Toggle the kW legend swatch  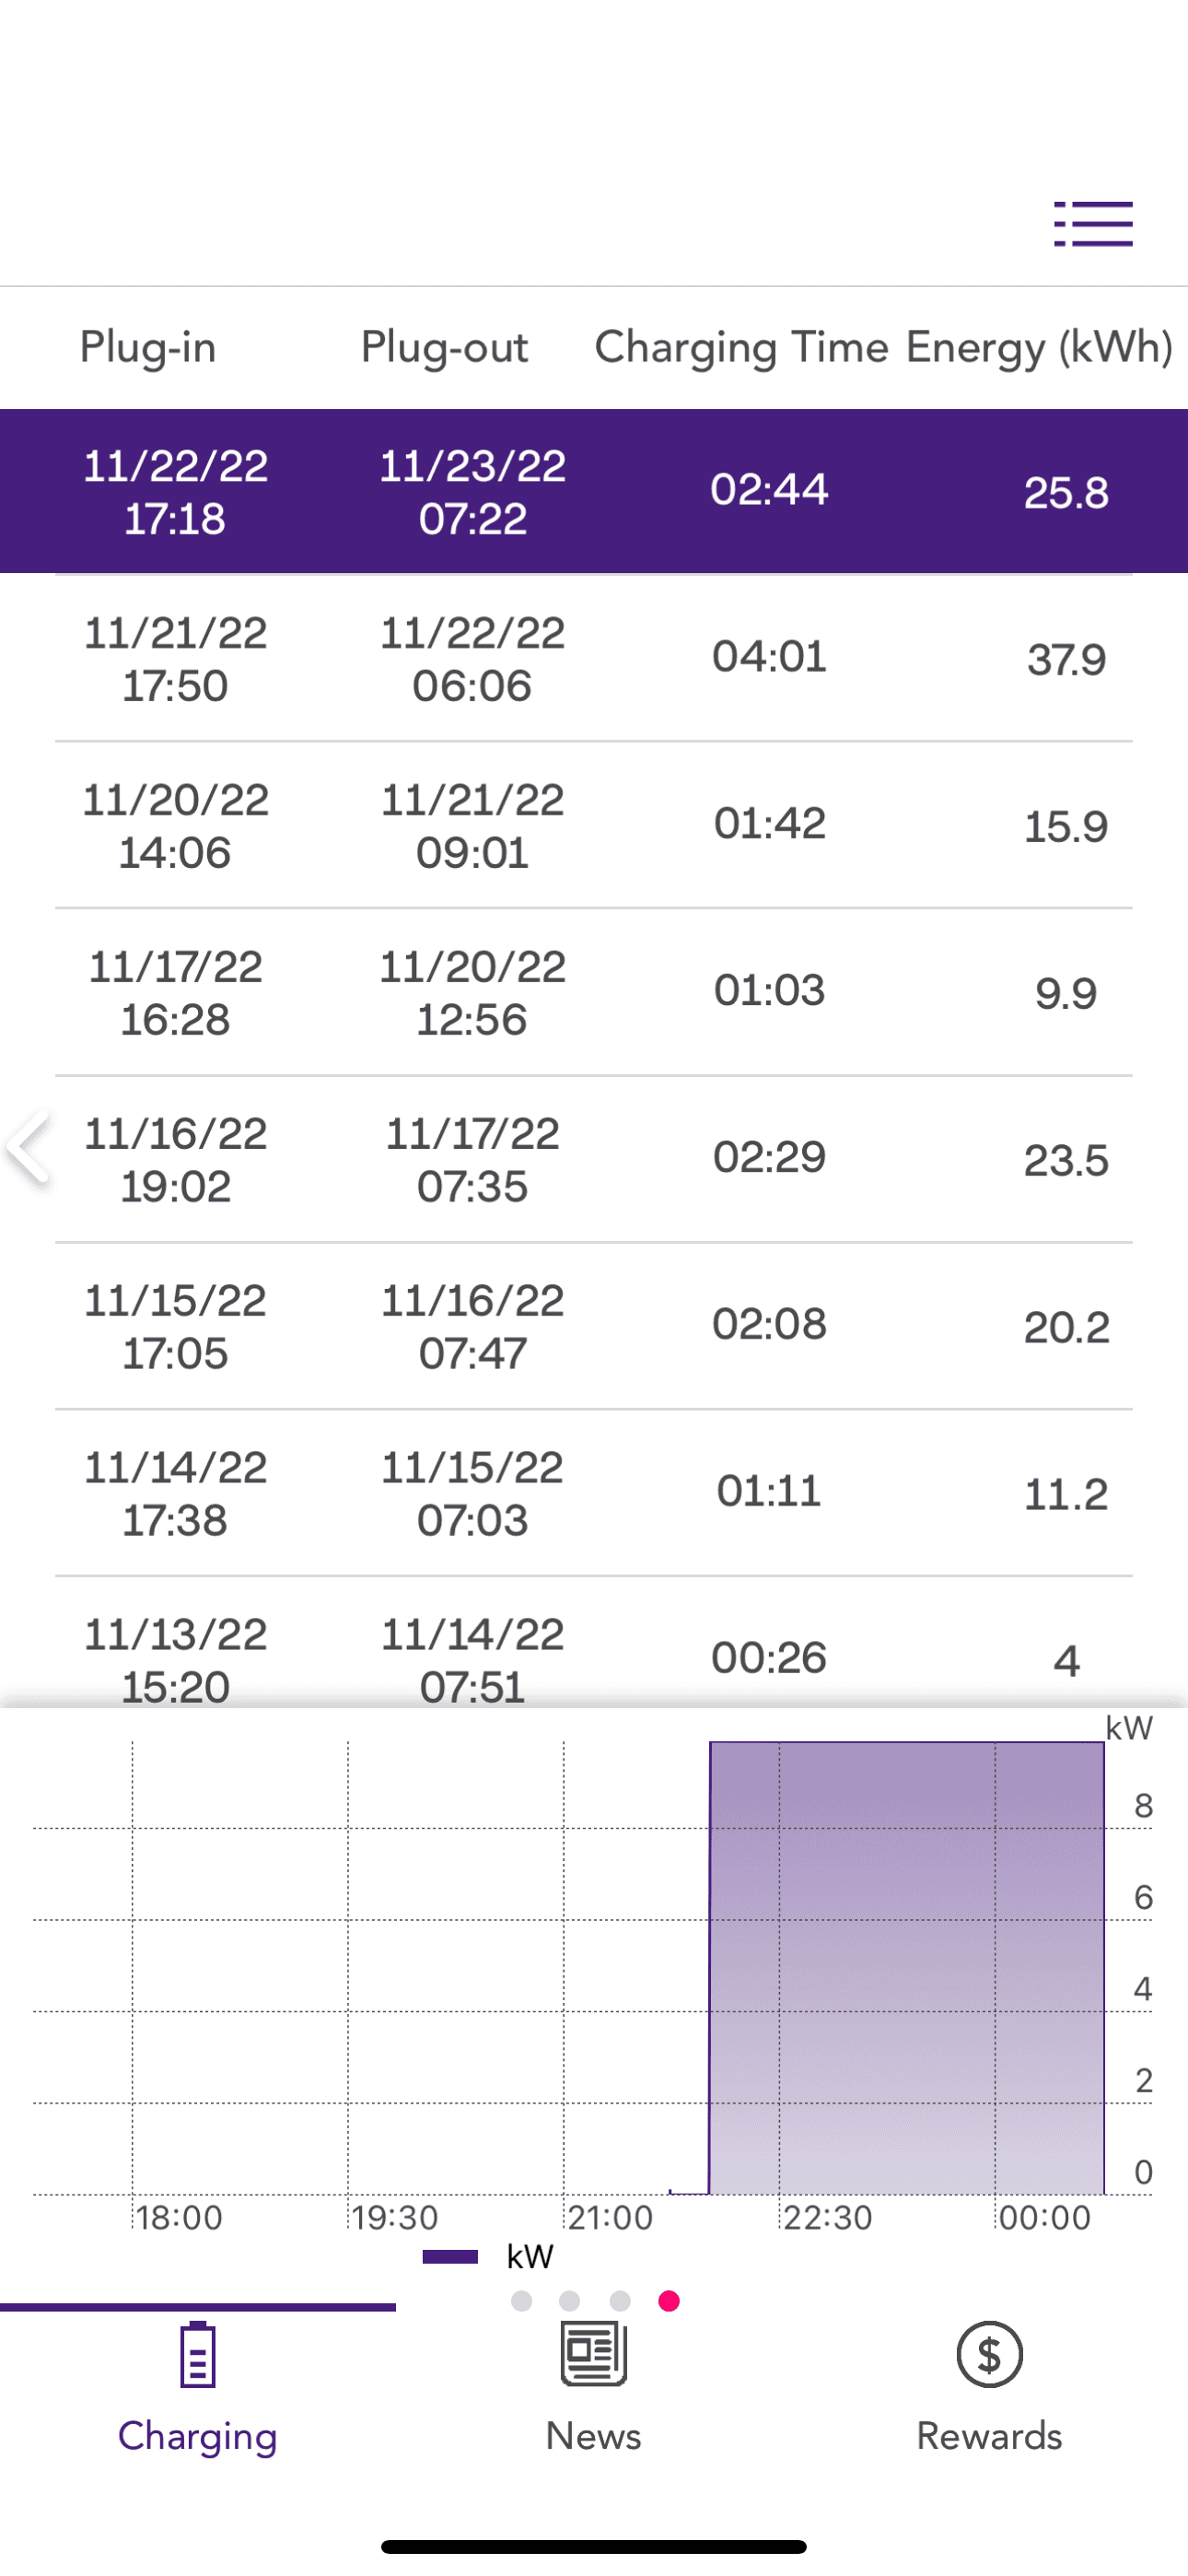pyautogui.click(x=451, y=2256)
